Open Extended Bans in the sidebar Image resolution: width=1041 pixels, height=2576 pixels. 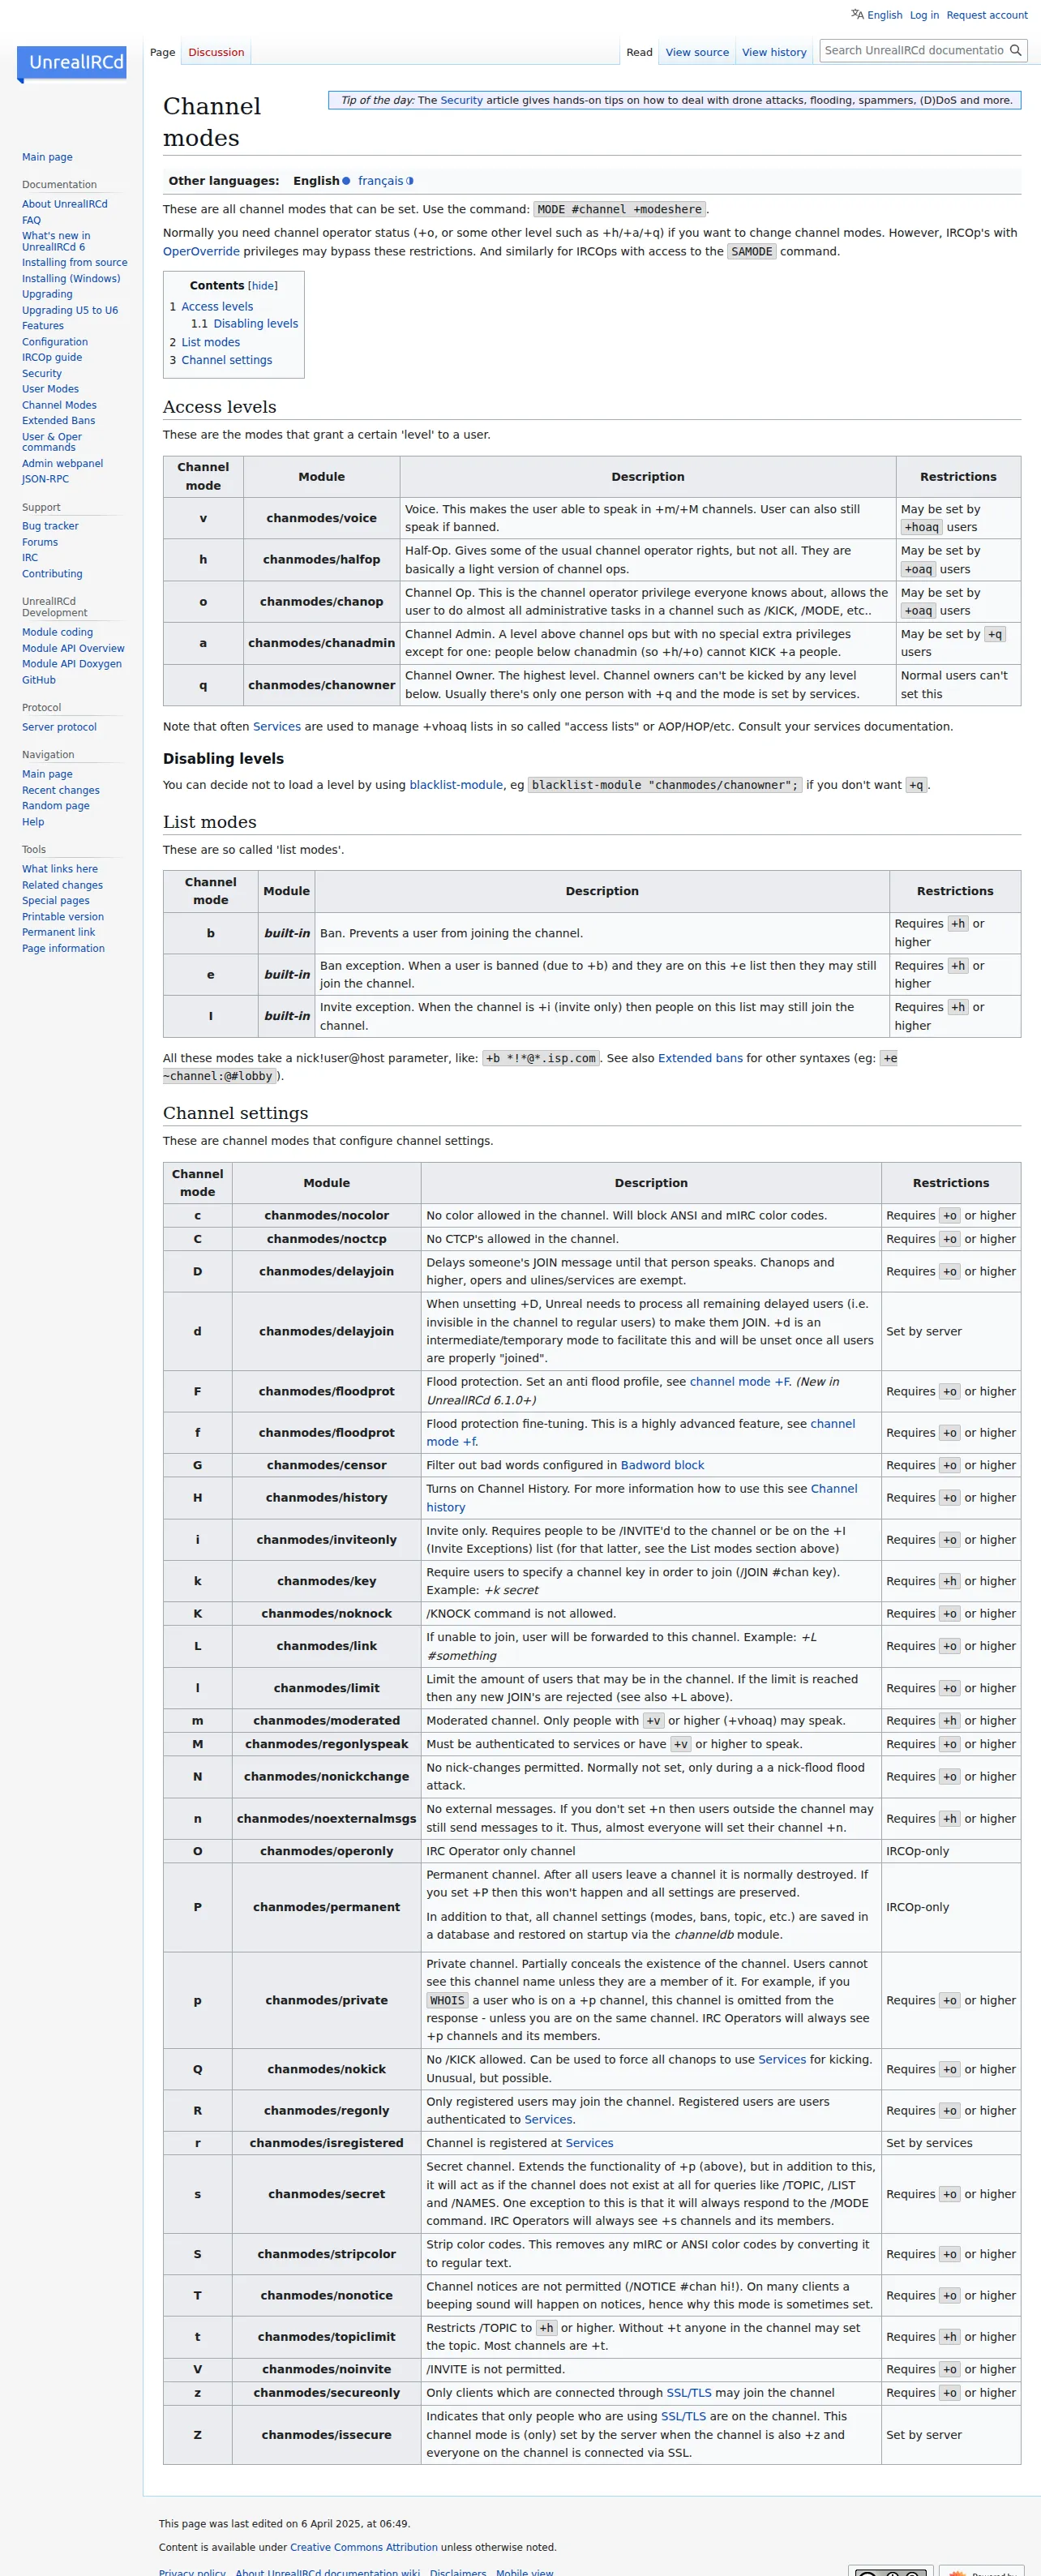click(58, 421)
